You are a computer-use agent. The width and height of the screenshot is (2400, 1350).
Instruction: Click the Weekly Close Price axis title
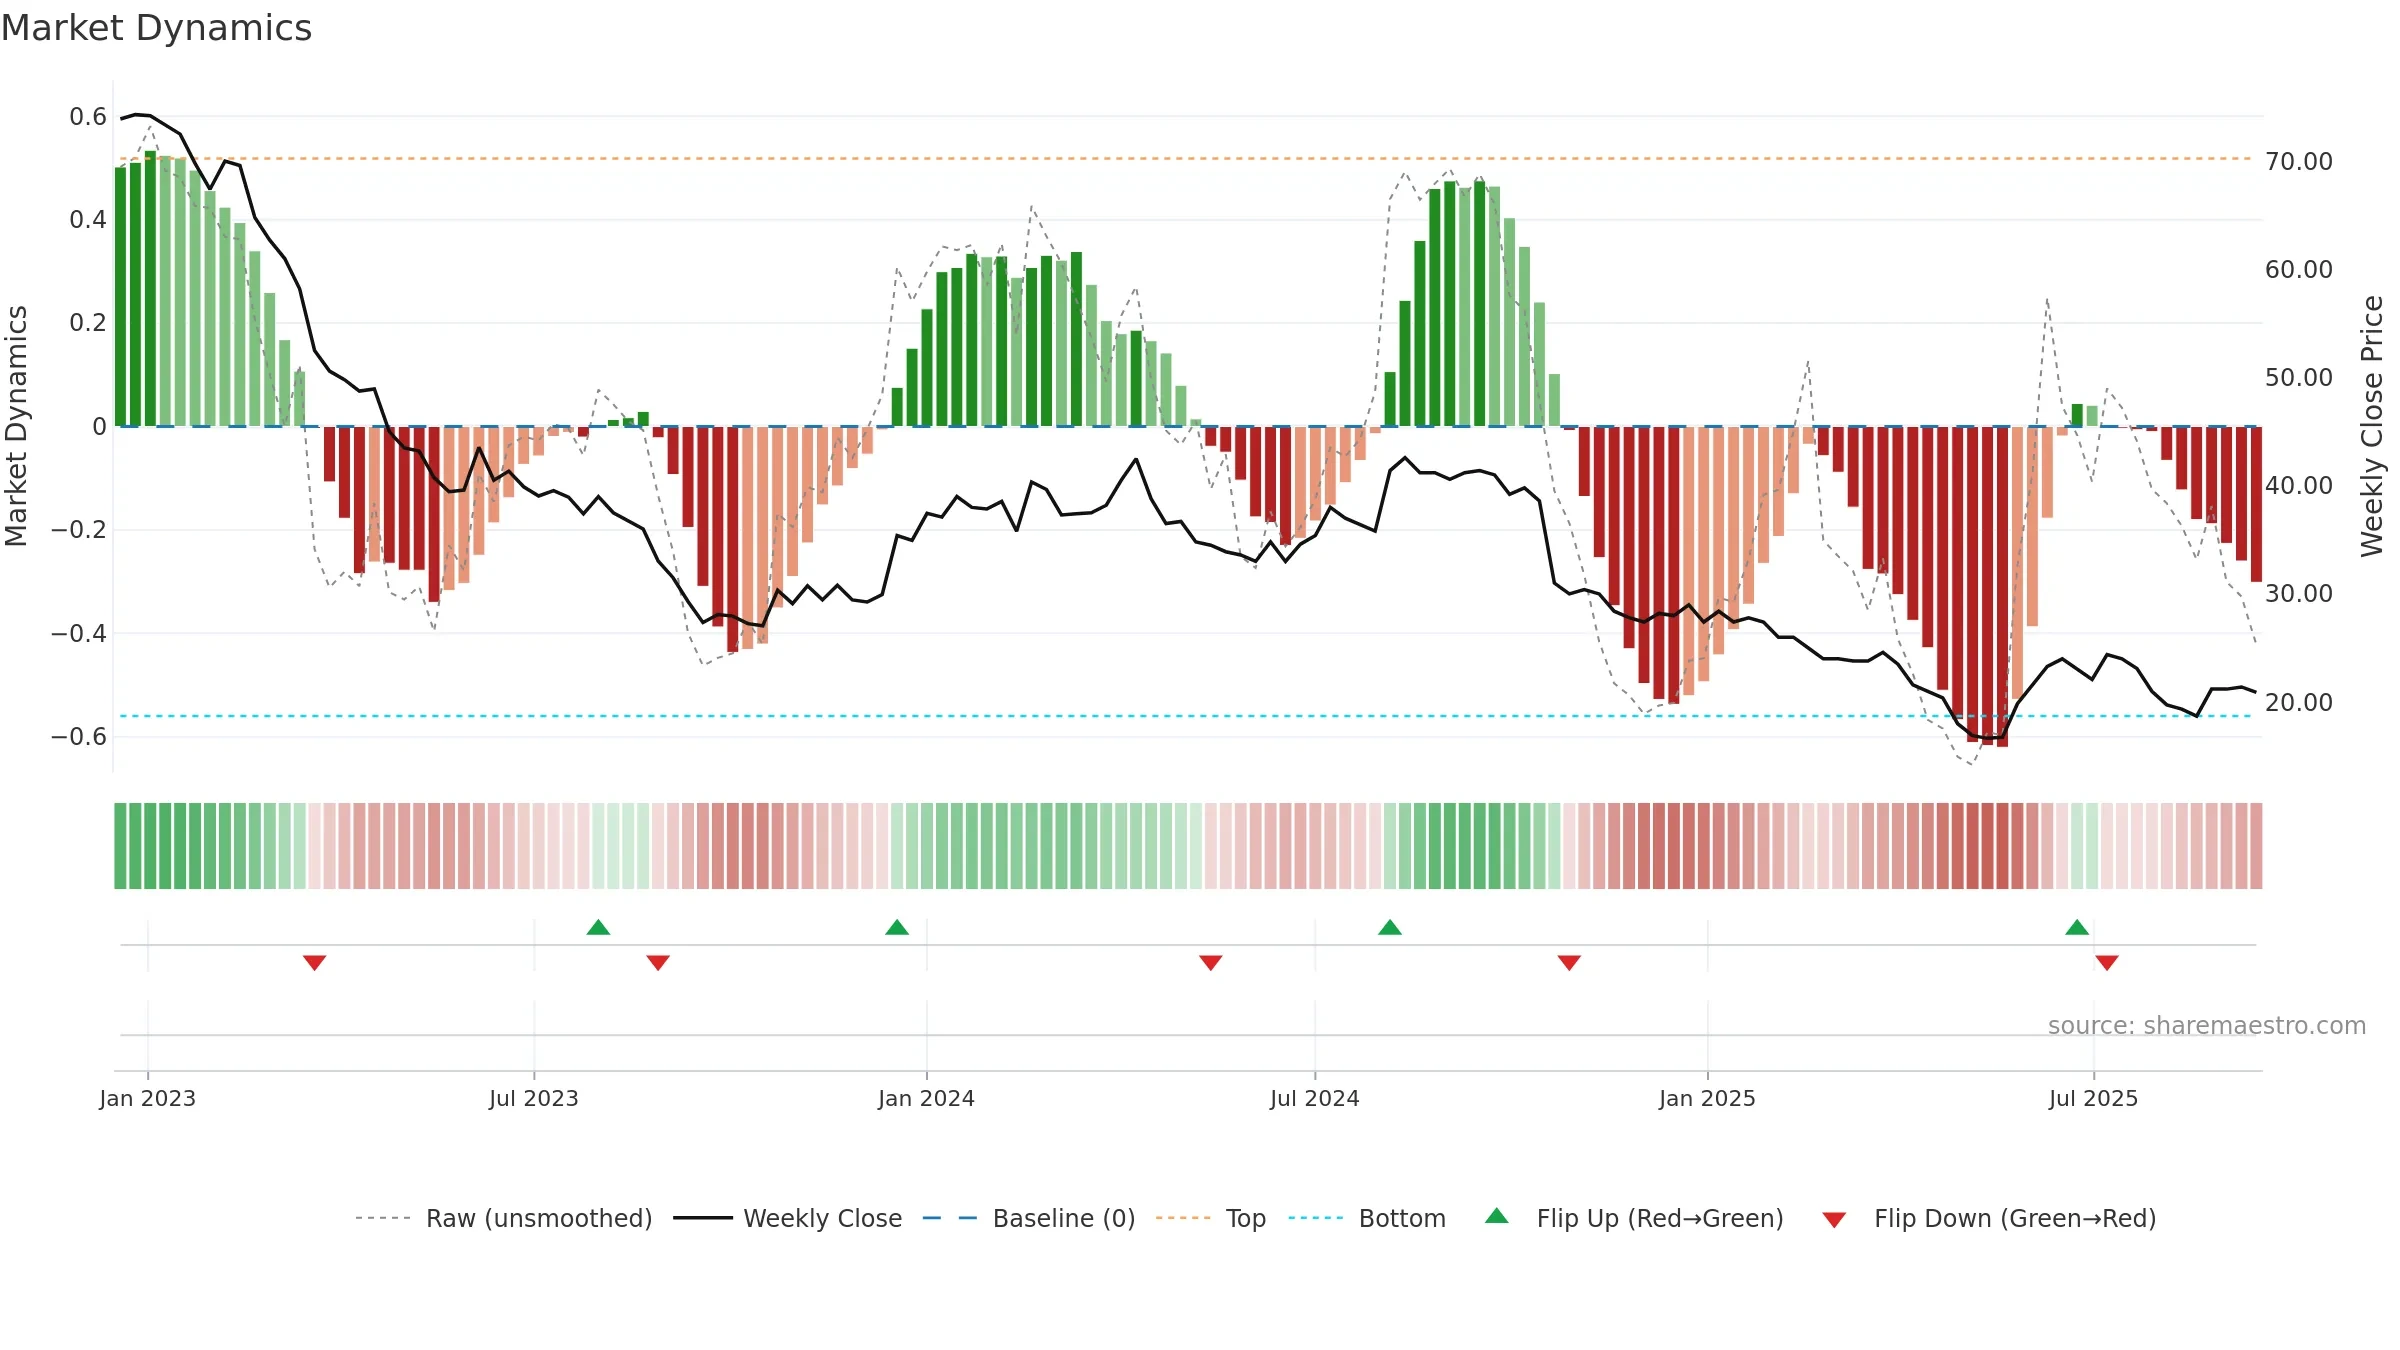click(x=2372, y=426)
